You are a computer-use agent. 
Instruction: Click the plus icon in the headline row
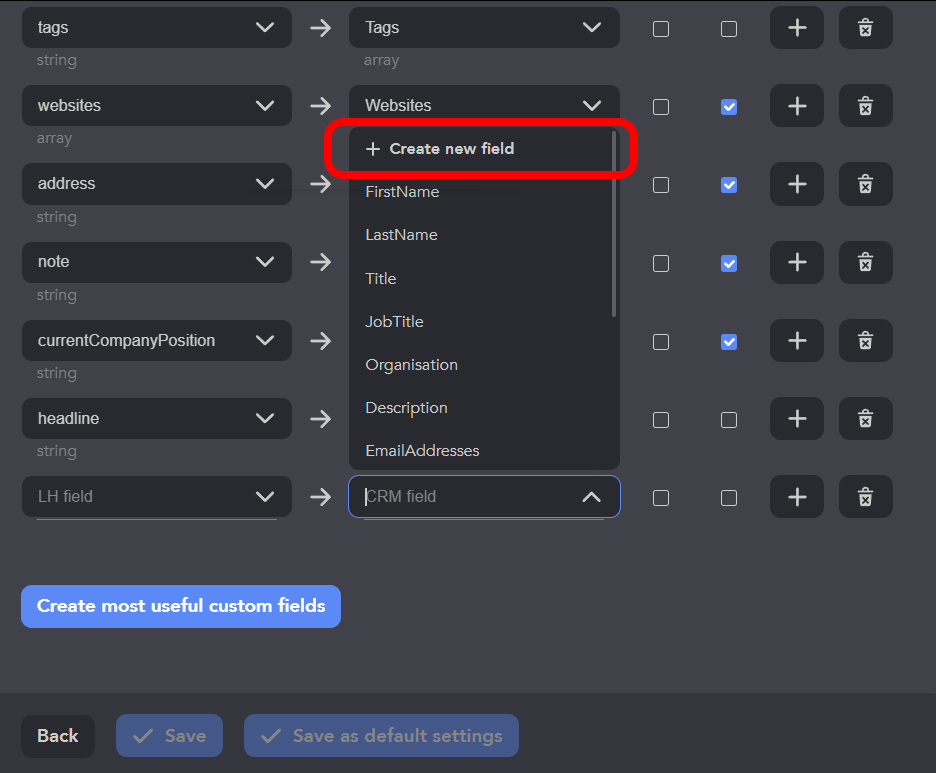pyautogui.click(x=797, y=418)
